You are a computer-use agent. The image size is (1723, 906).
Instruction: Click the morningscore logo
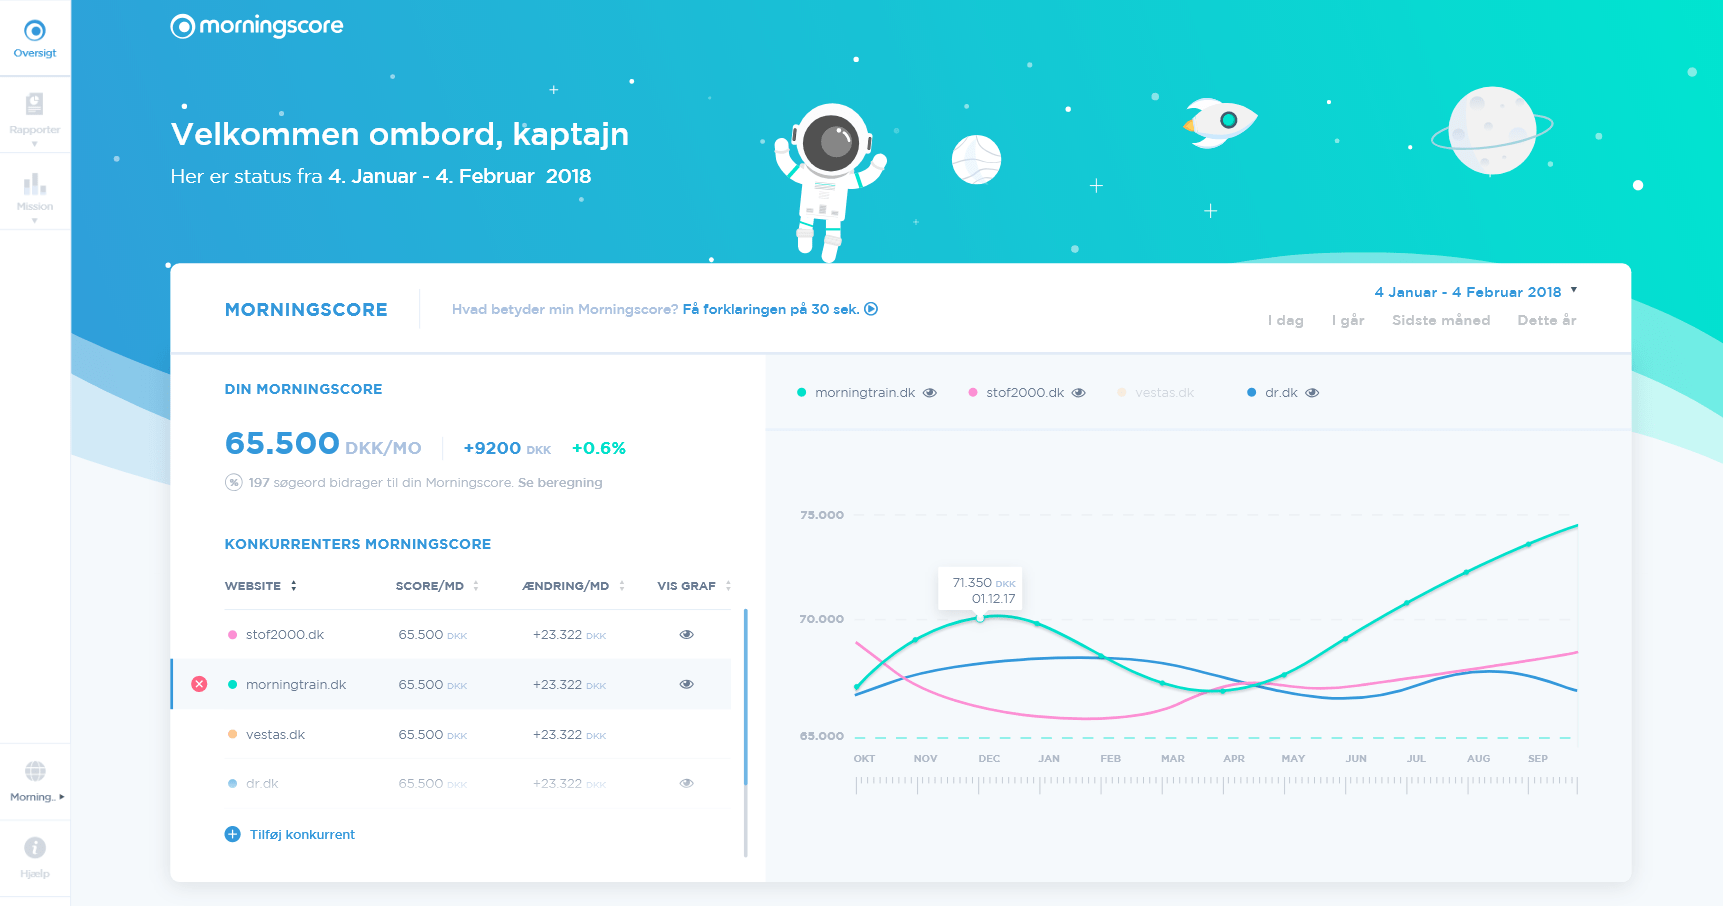tap(257, 26)
